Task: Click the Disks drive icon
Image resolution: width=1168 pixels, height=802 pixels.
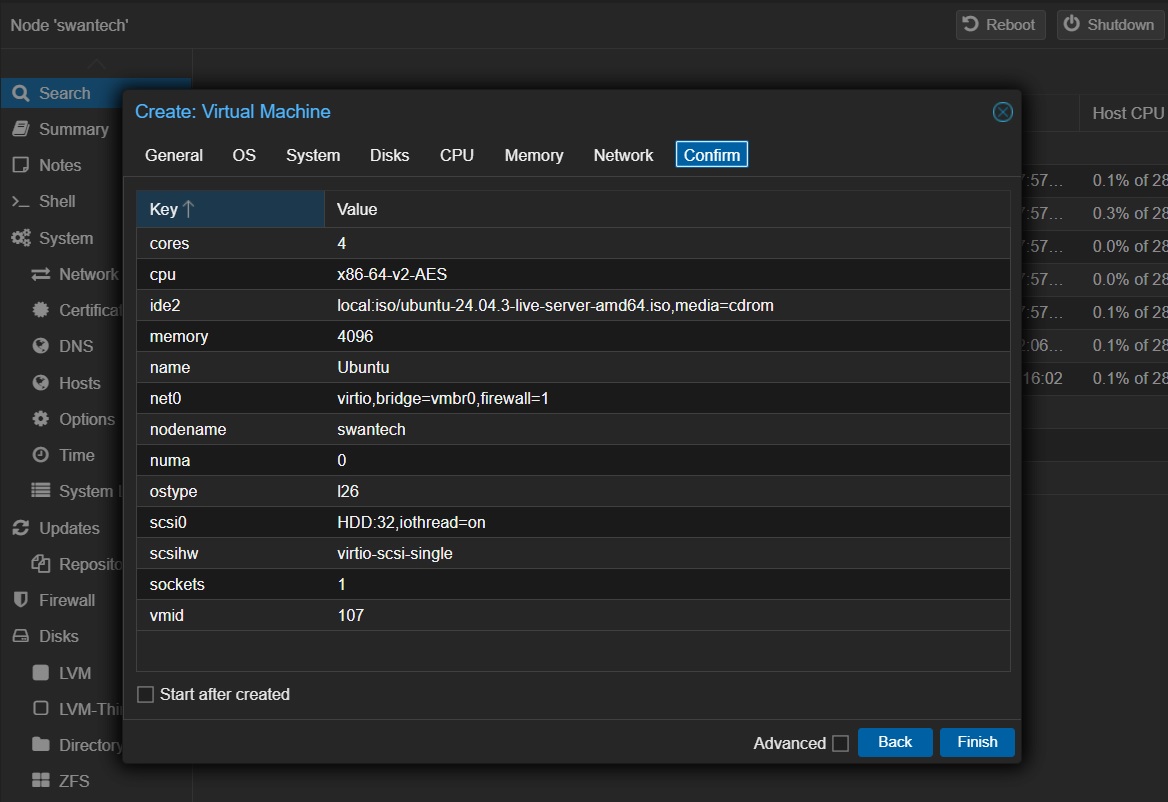Action: coord(21,636)
